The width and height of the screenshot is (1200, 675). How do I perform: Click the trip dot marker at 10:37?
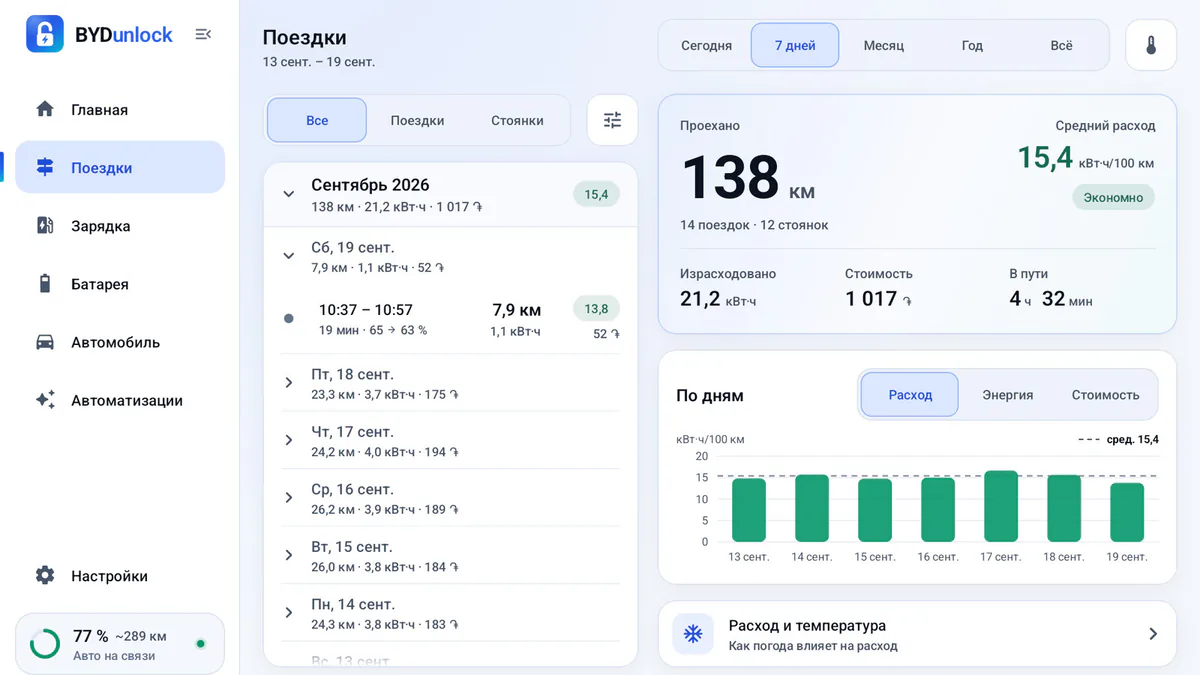(289, 318)
